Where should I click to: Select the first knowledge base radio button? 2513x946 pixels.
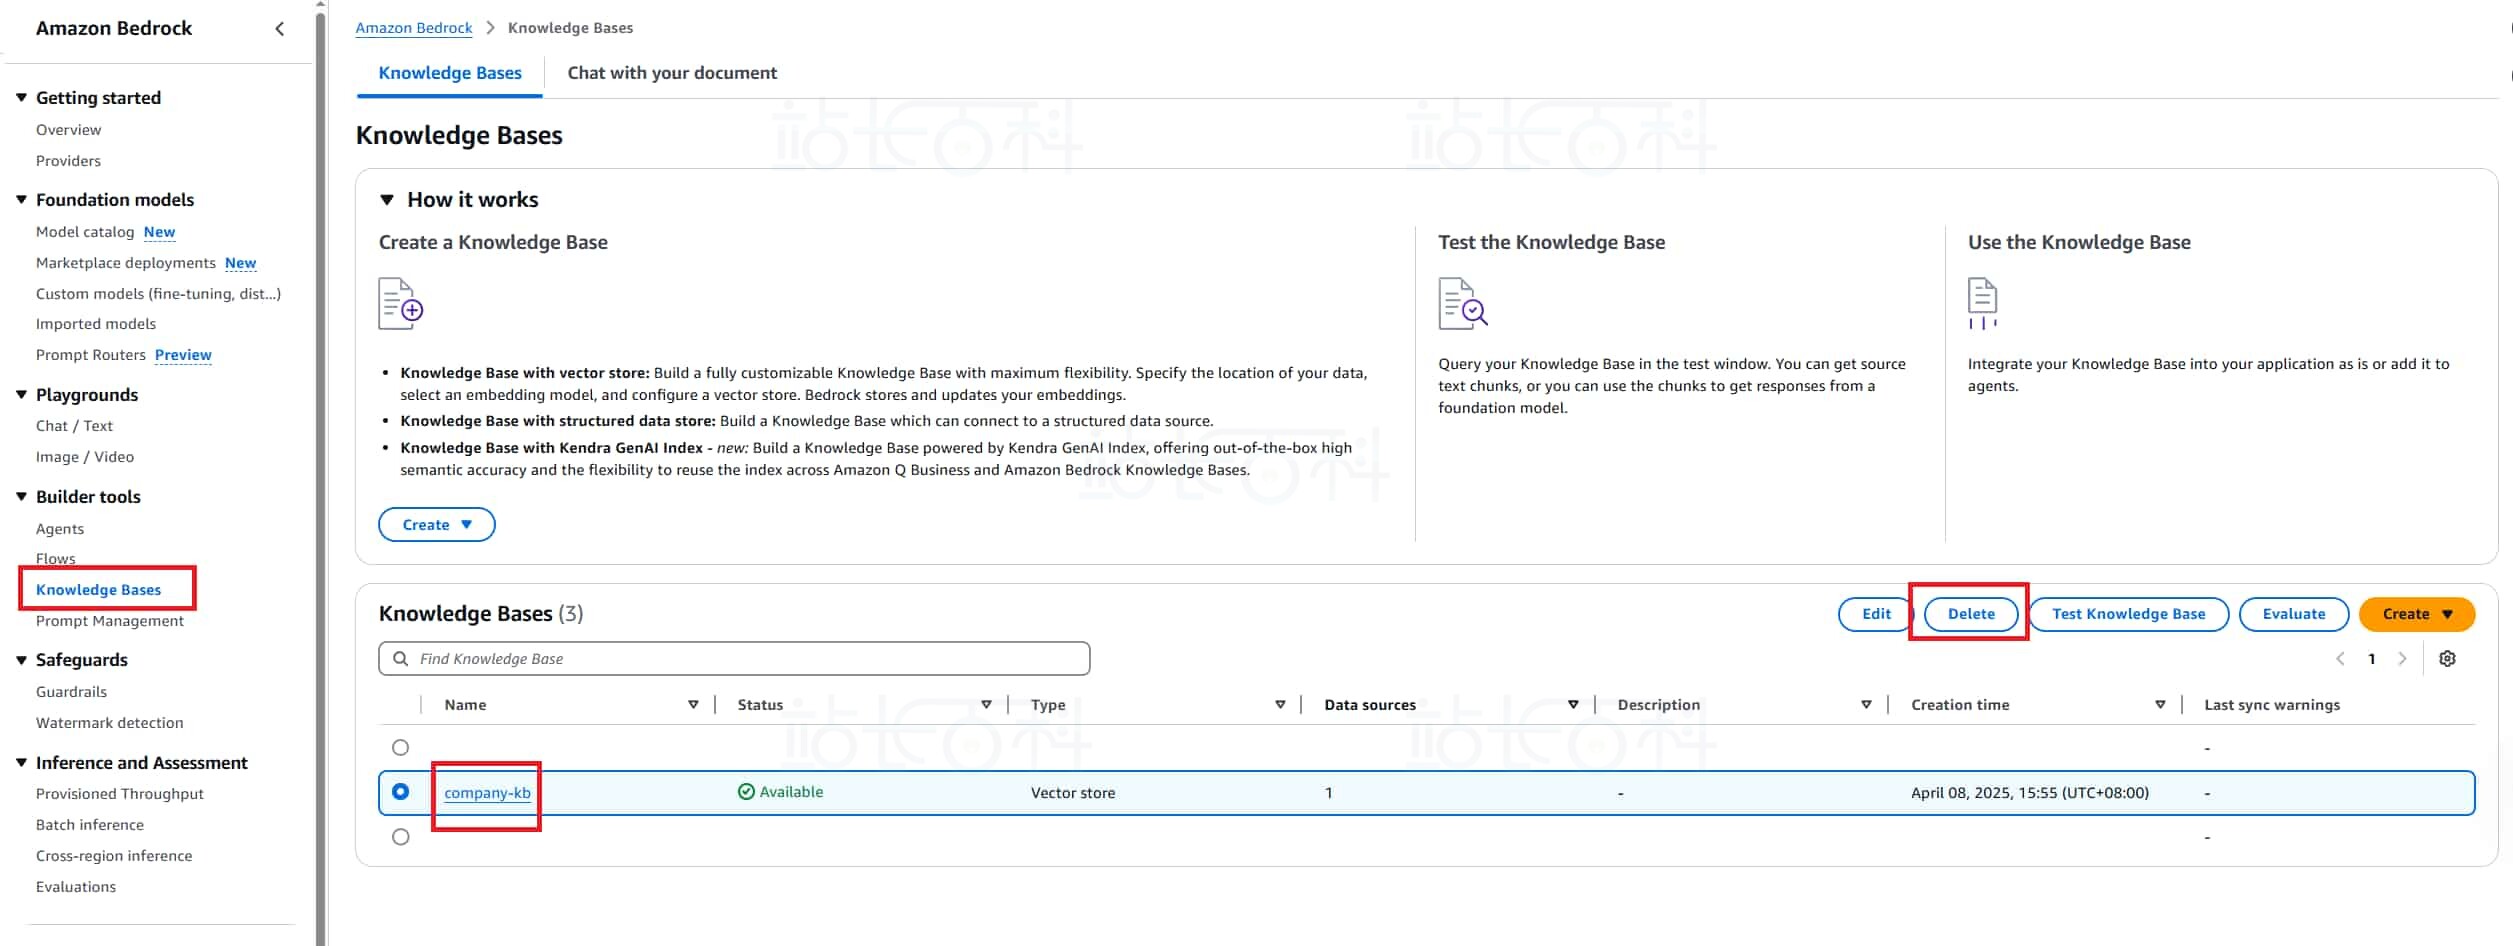(401, 748)
